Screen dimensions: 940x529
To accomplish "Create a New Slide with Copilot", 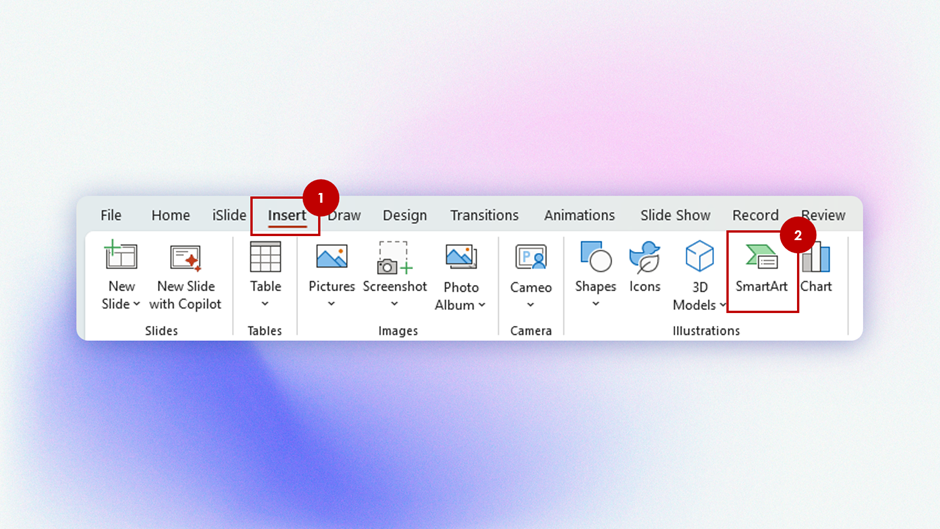I will tap(185, 276).
